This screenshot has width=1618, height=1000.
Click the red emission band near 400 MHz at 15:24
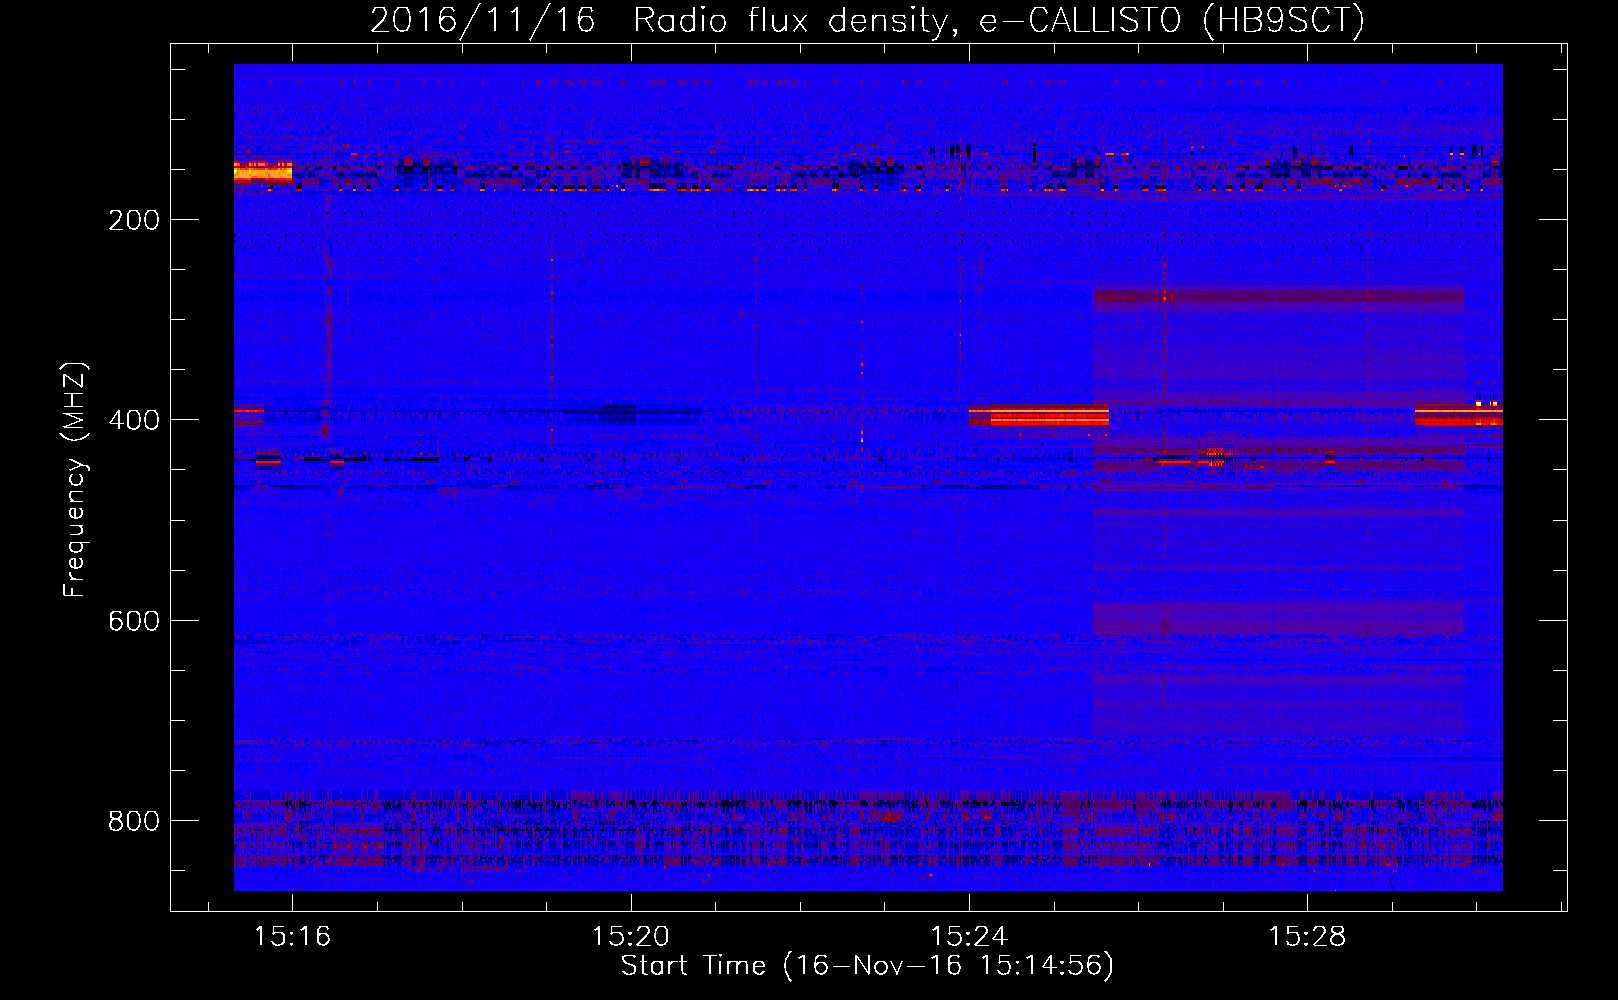(1039, 415)
